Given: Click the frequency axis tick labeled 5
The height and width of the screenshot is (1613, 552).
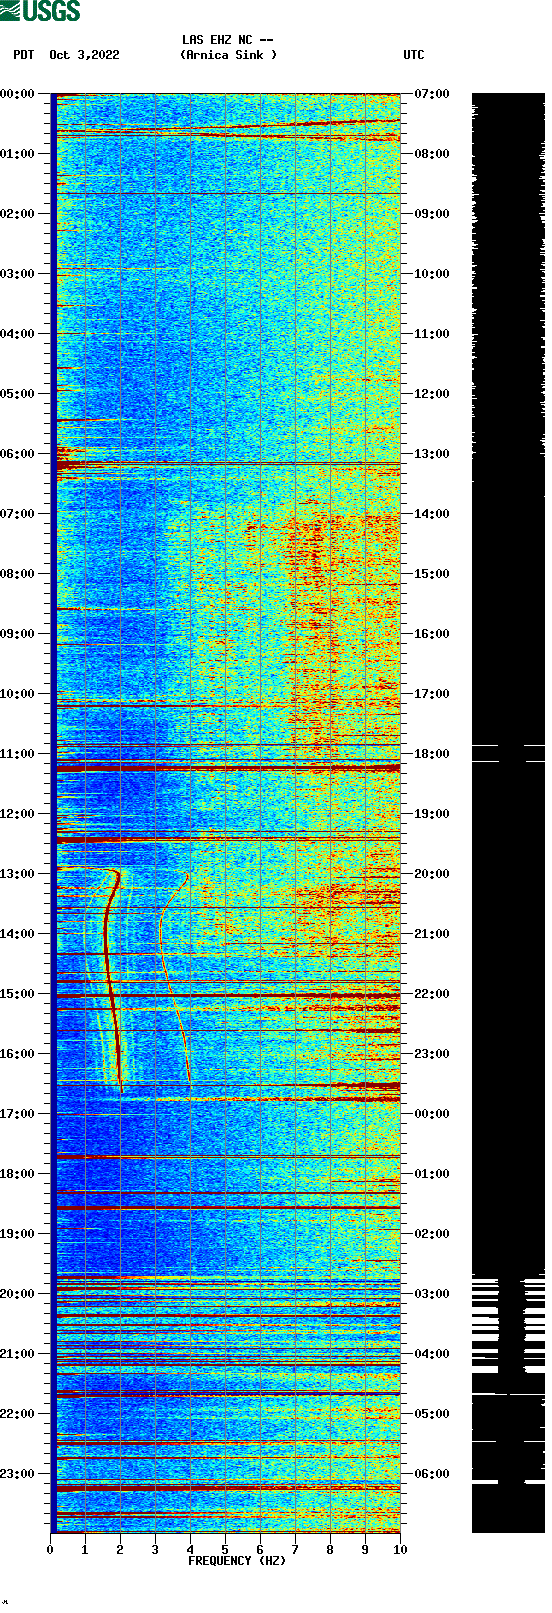Looking at the screenshot, I should pyautogui.click(x=225, y=1550).
